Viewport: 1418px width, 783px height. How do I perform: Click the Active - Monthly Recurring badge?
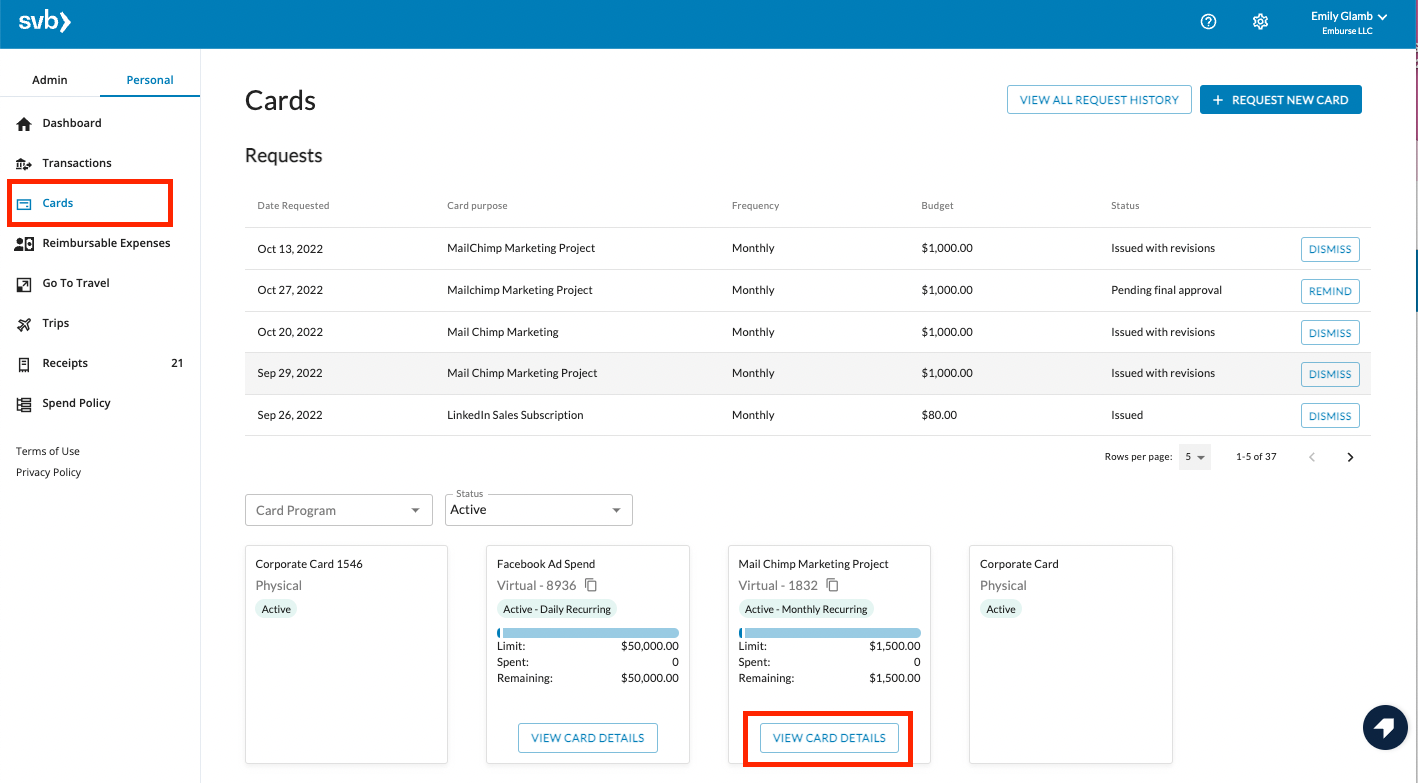(806, 609)
